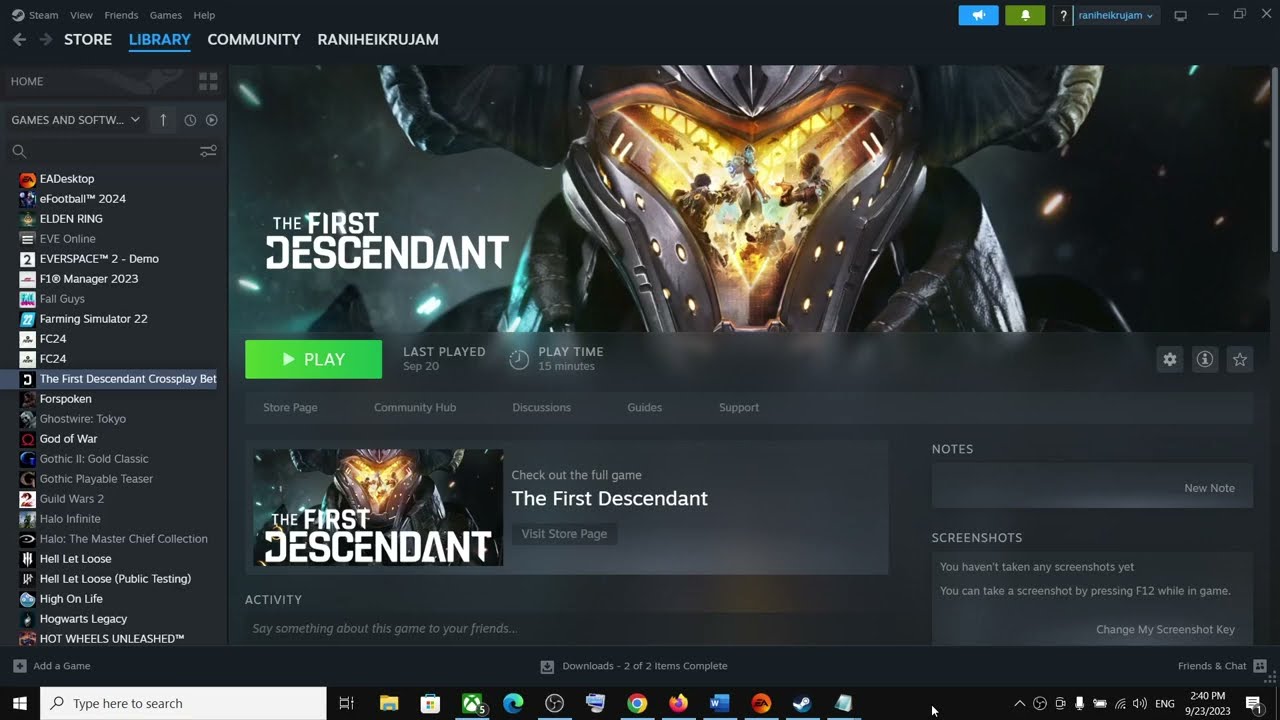Viewport: 1280px width, 720px height.
Task: Click the downloads status icon
Action: (547, 666)
